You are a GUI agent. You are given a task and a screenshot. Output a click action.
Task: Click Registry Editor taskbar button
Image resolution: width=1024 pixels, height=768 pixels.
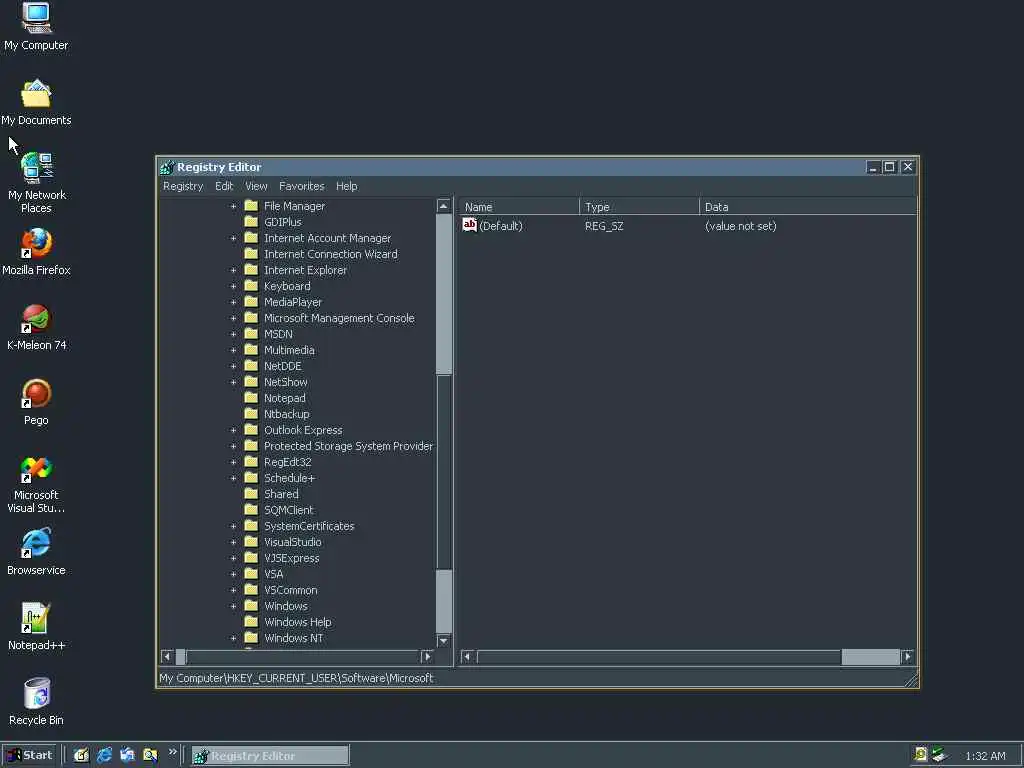[x=270, y=756]
